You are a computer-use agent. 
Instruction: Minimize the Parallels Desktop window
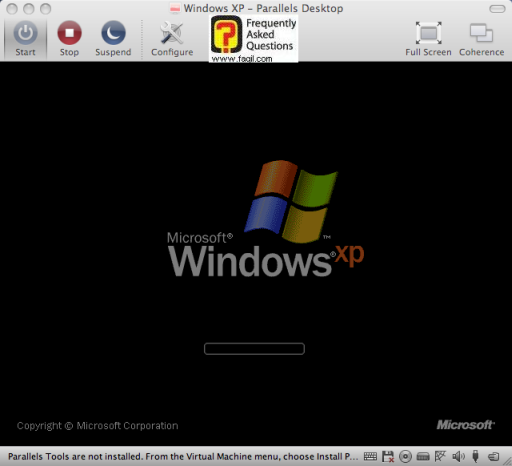[x=29, y=9]
